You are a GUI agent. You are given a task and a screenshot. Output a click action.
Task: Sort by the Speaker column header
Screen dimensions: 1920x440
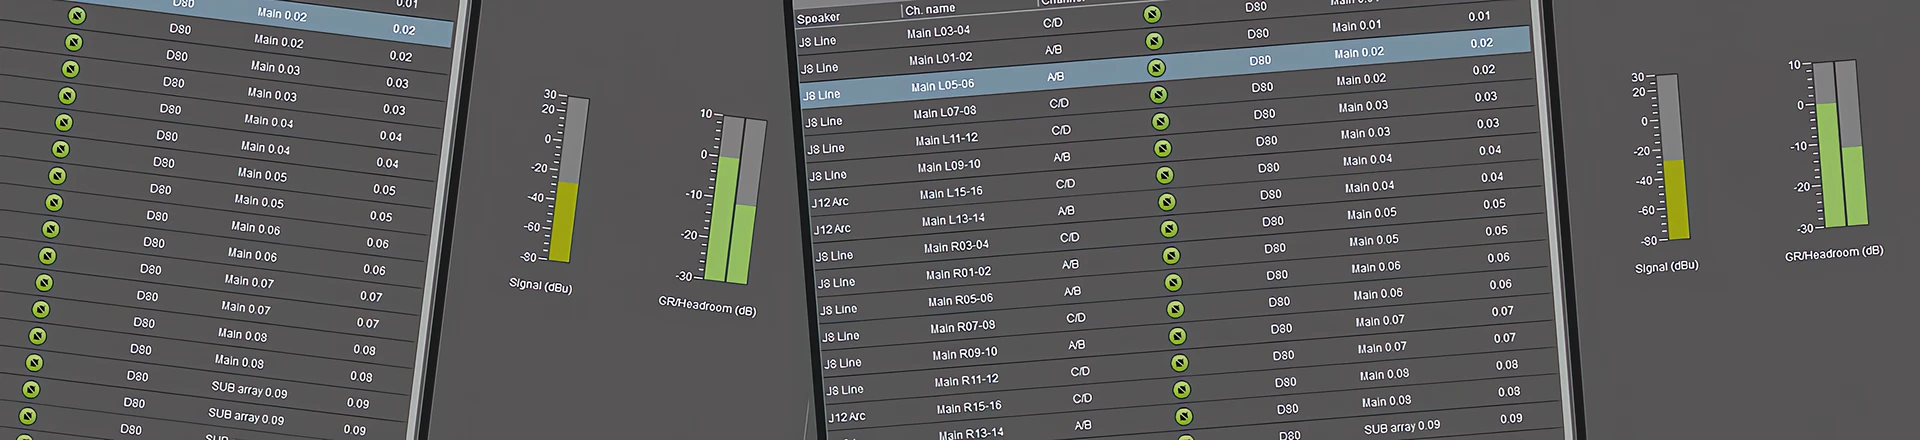click(818, 18)
